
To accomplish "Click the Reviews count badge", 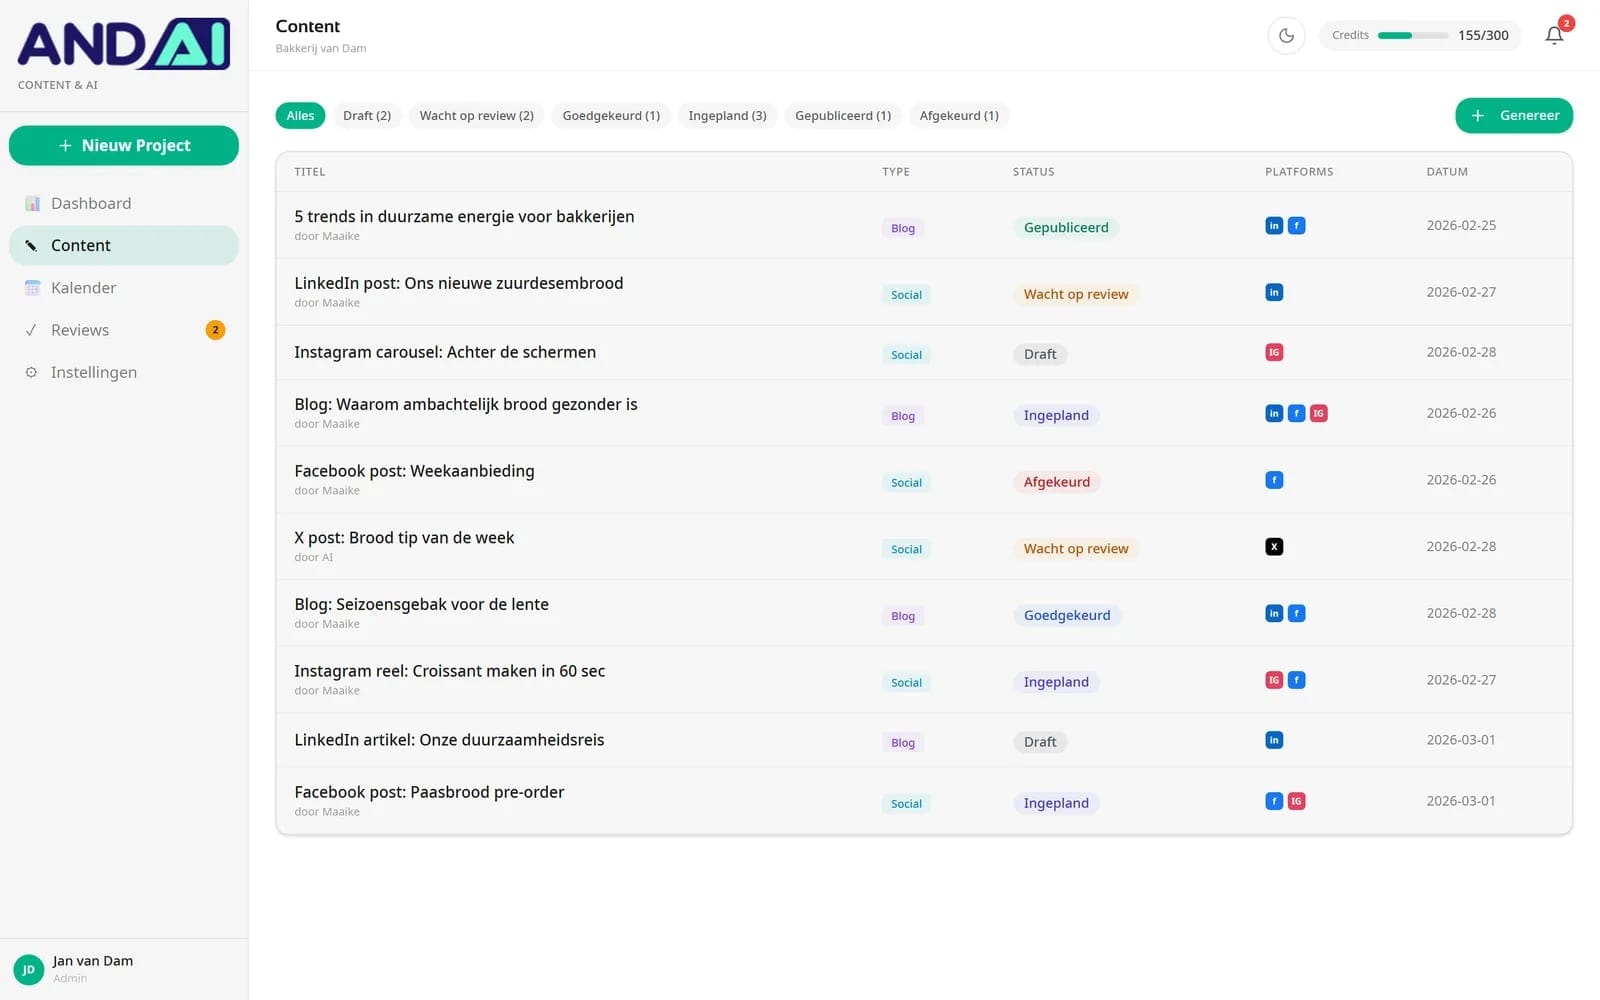I will (215, 330).
